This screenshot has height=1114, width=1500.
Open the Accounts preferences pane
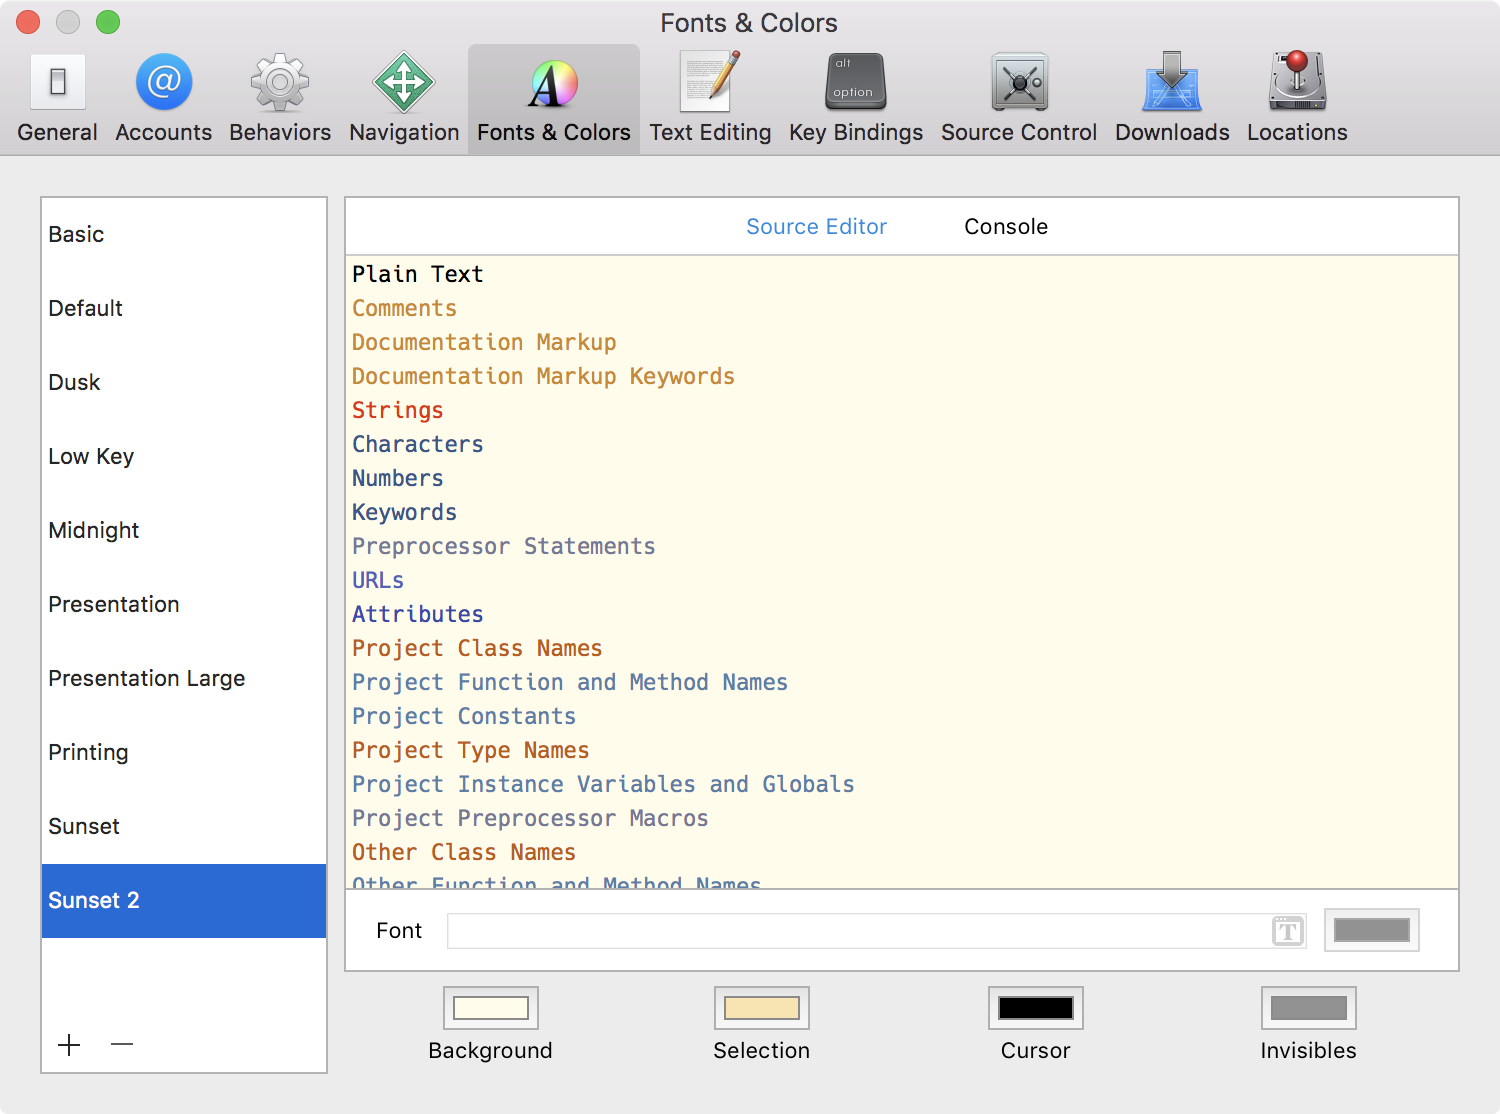coord(163,98)
